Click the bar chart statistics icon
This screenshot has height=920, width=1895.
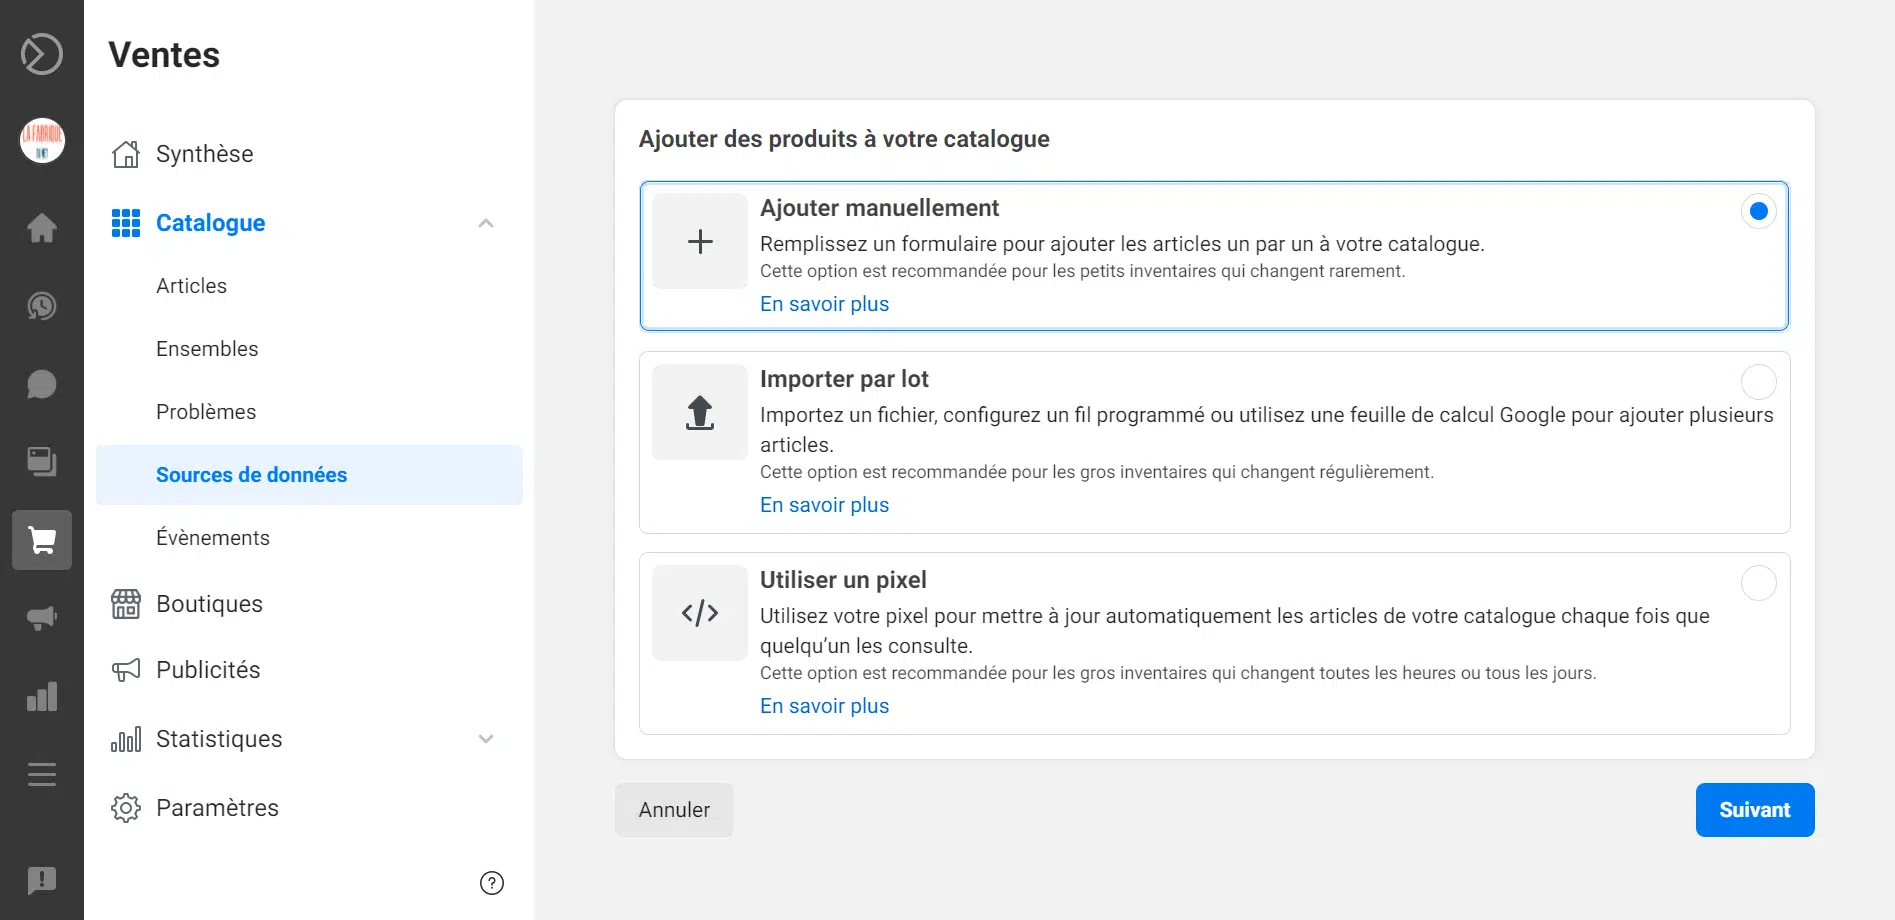coord(41,696)
